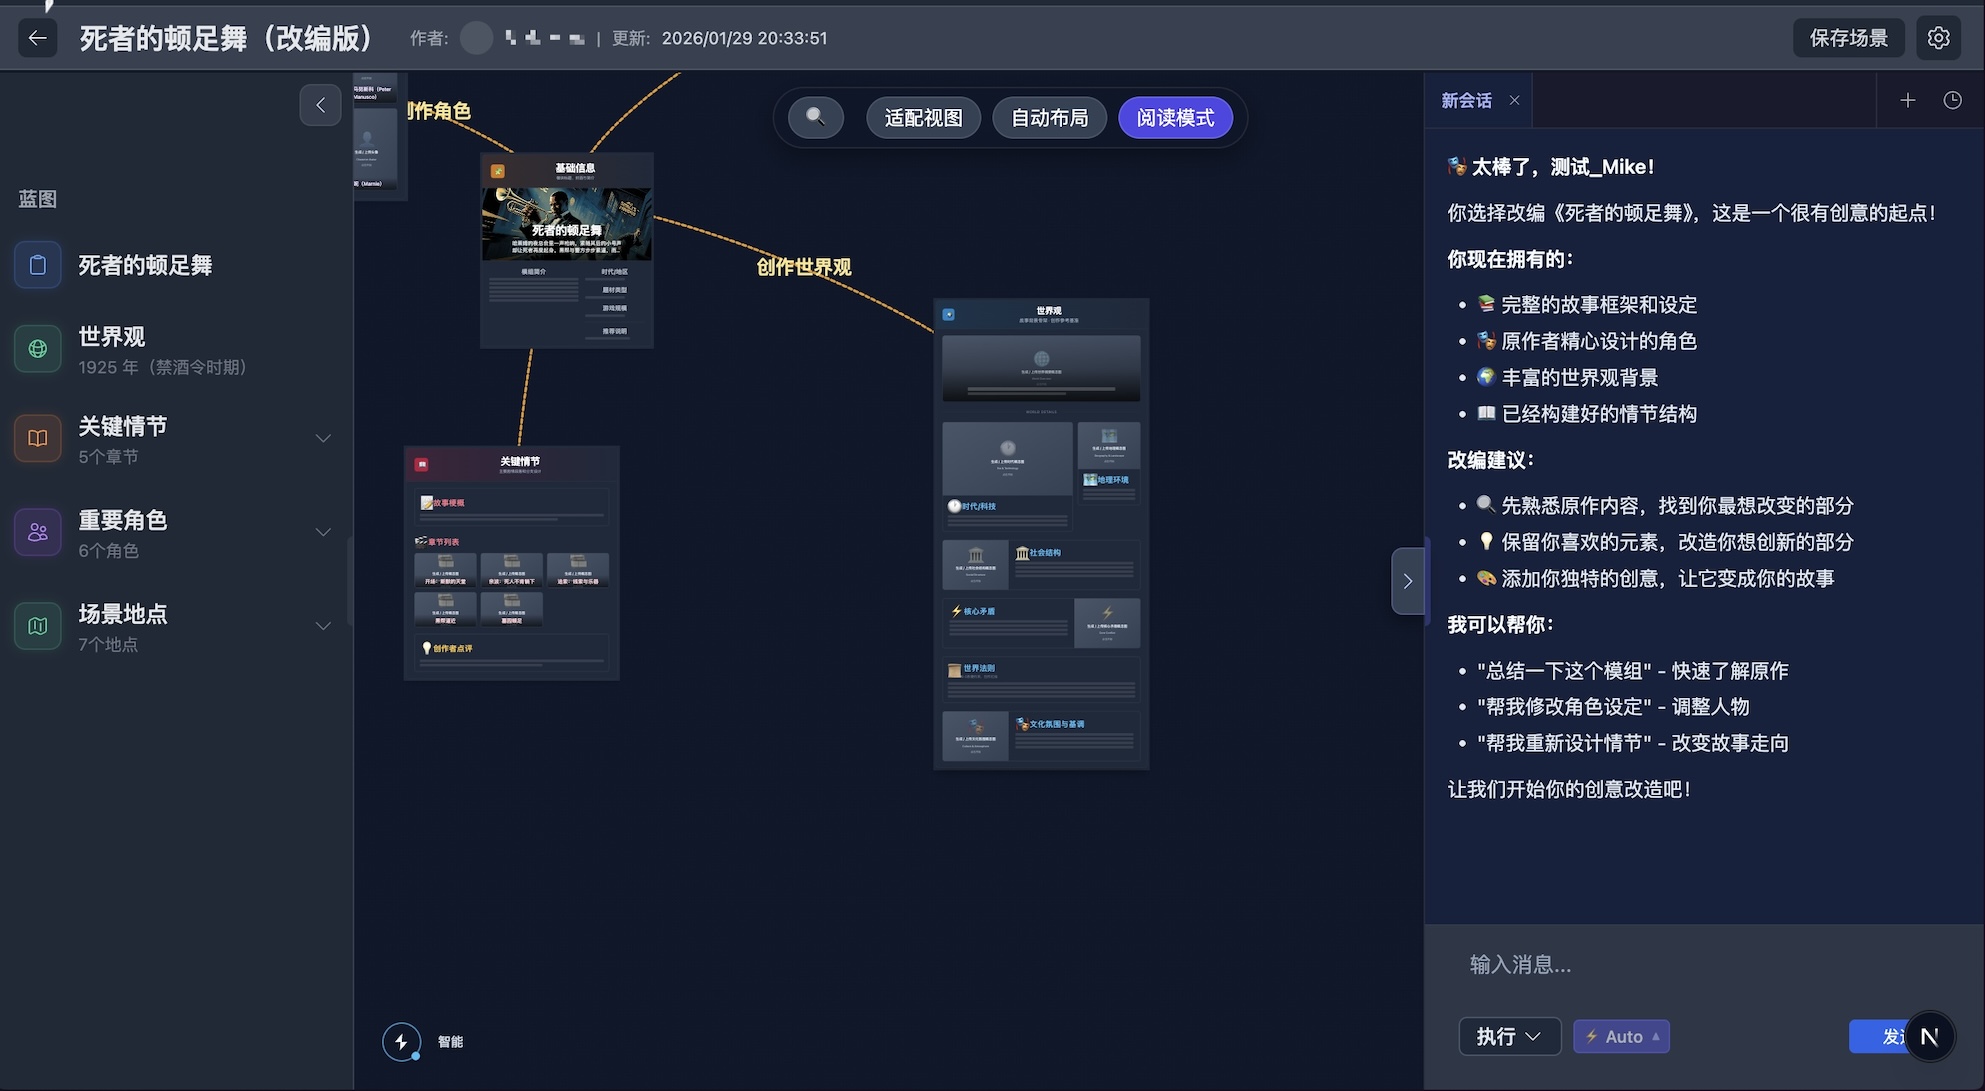Open the search magnifier on the canvas toolbar
The image size is (1985, 1091).
815,117
